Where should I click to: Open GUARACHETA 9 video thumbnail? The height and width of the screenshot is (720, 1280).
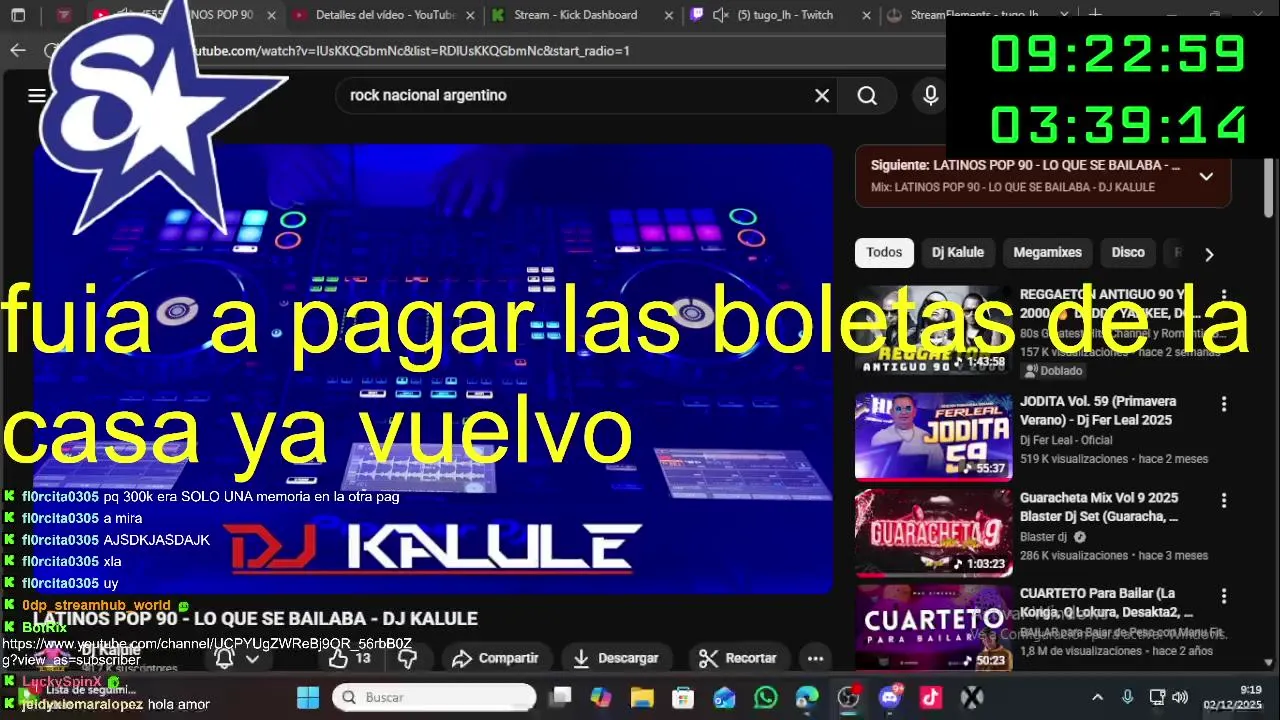[933, 533]
